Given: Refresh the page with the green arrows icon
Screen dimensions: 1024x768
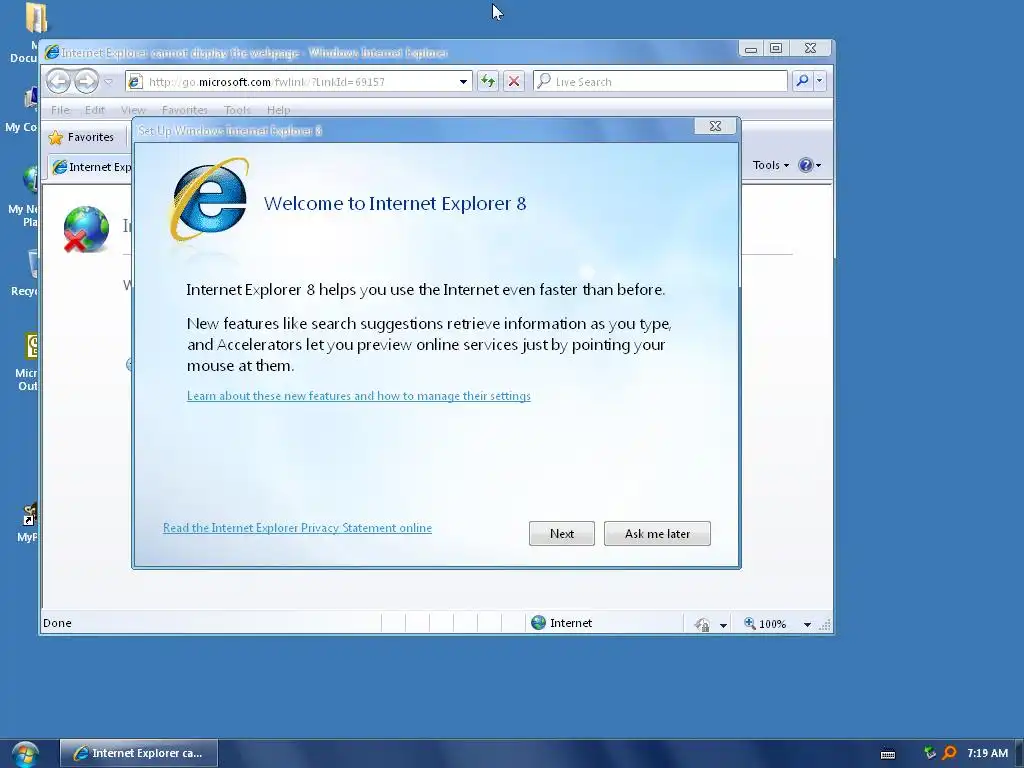Looking at the screenshot, I should 488,82.
